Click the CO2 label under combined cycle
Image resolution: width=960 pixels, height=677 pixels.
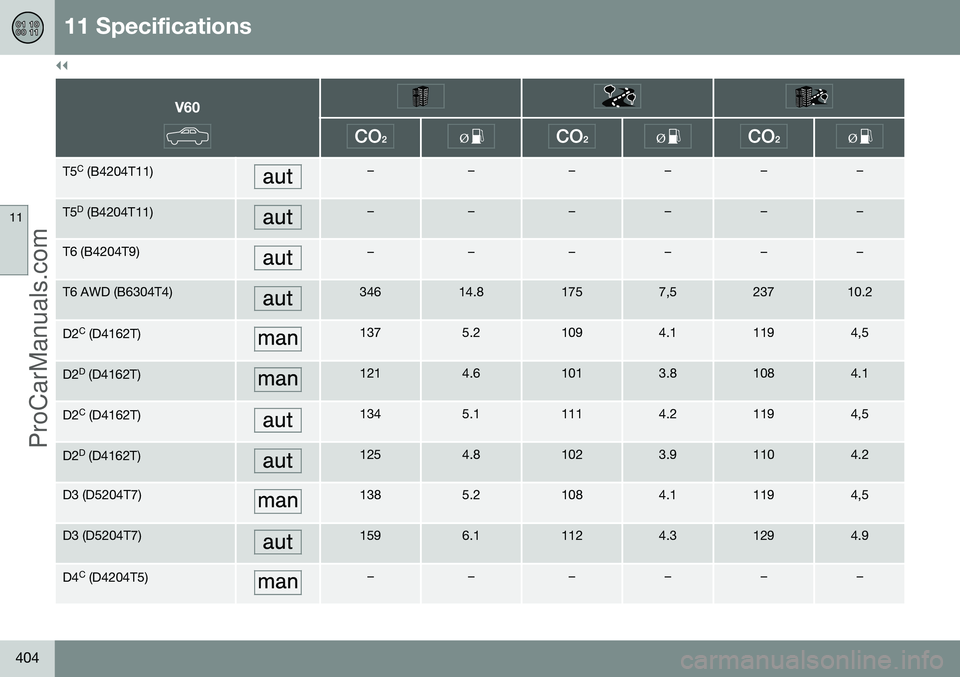tap(763, 137)
